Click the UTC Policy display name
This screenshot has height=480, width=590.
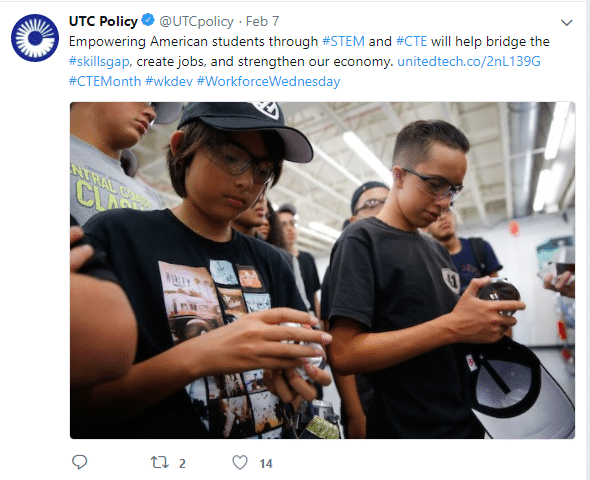[103, 21]
